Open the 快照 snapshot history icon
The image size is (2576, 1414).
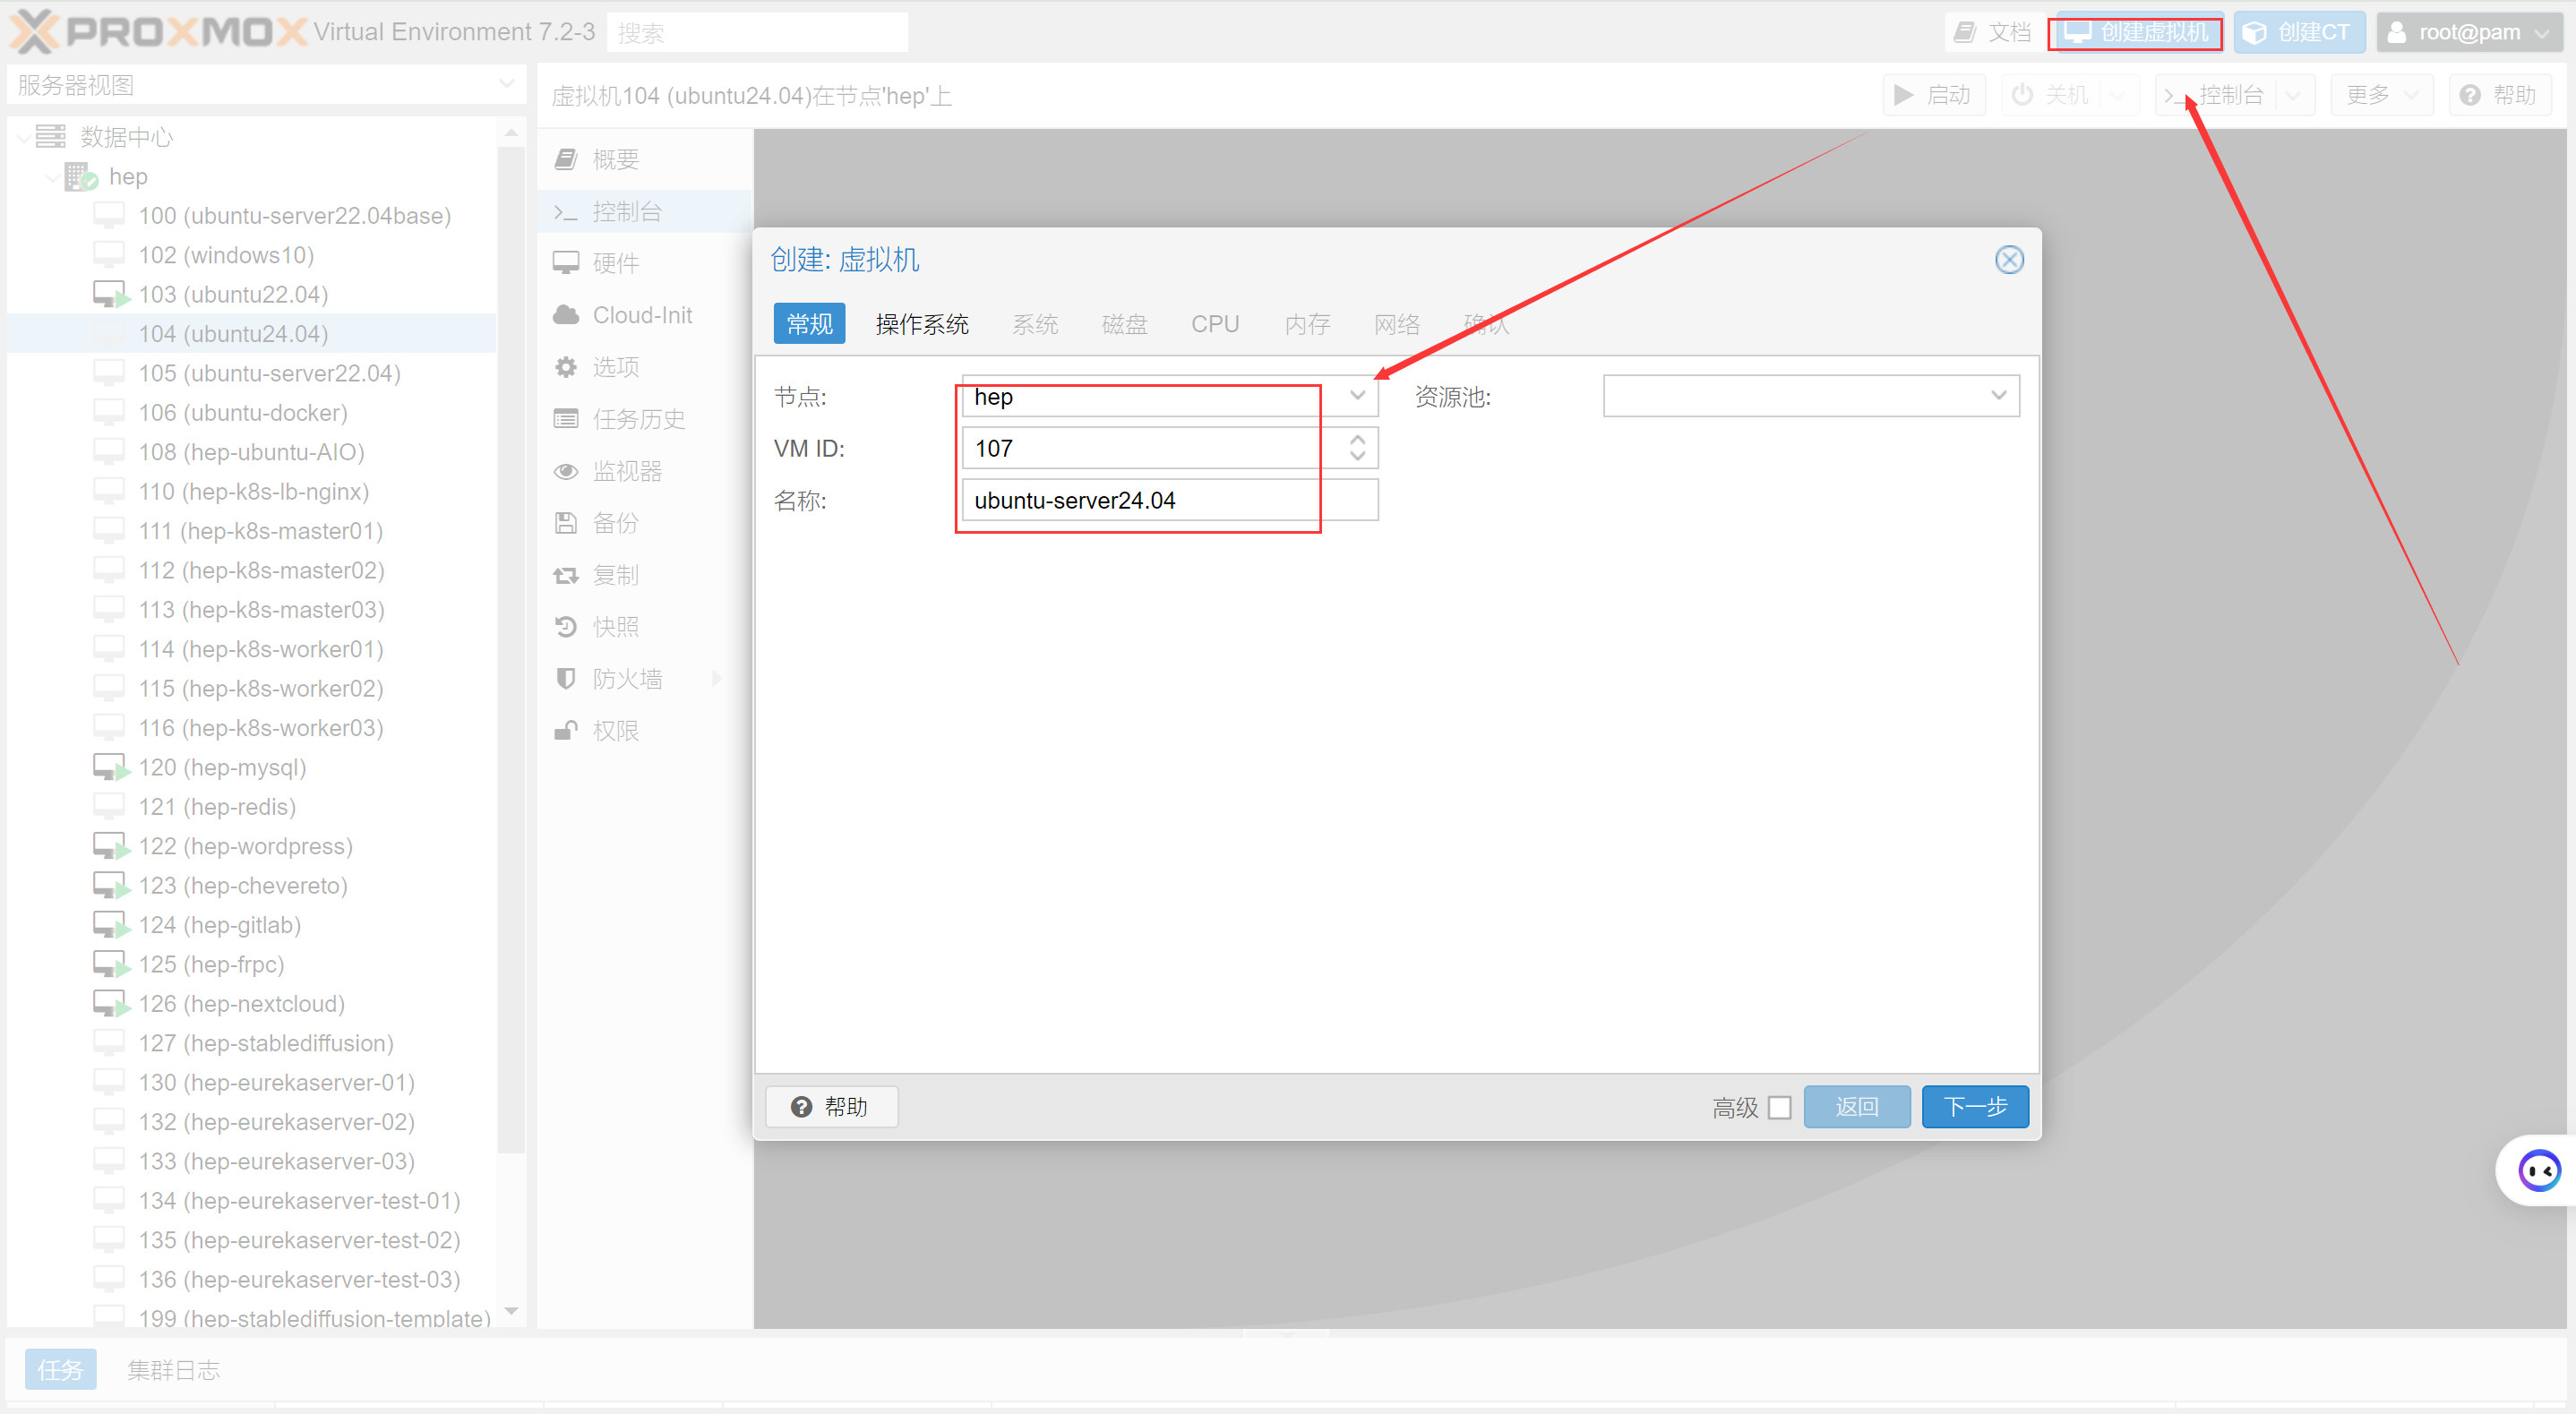coord(566,627)
